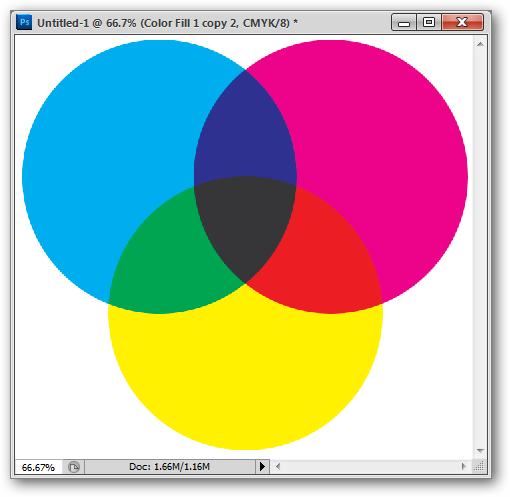Screen dimensions: 510x497
Task: Click the window resize grip in corner
Action: click(x=479, y=466)
